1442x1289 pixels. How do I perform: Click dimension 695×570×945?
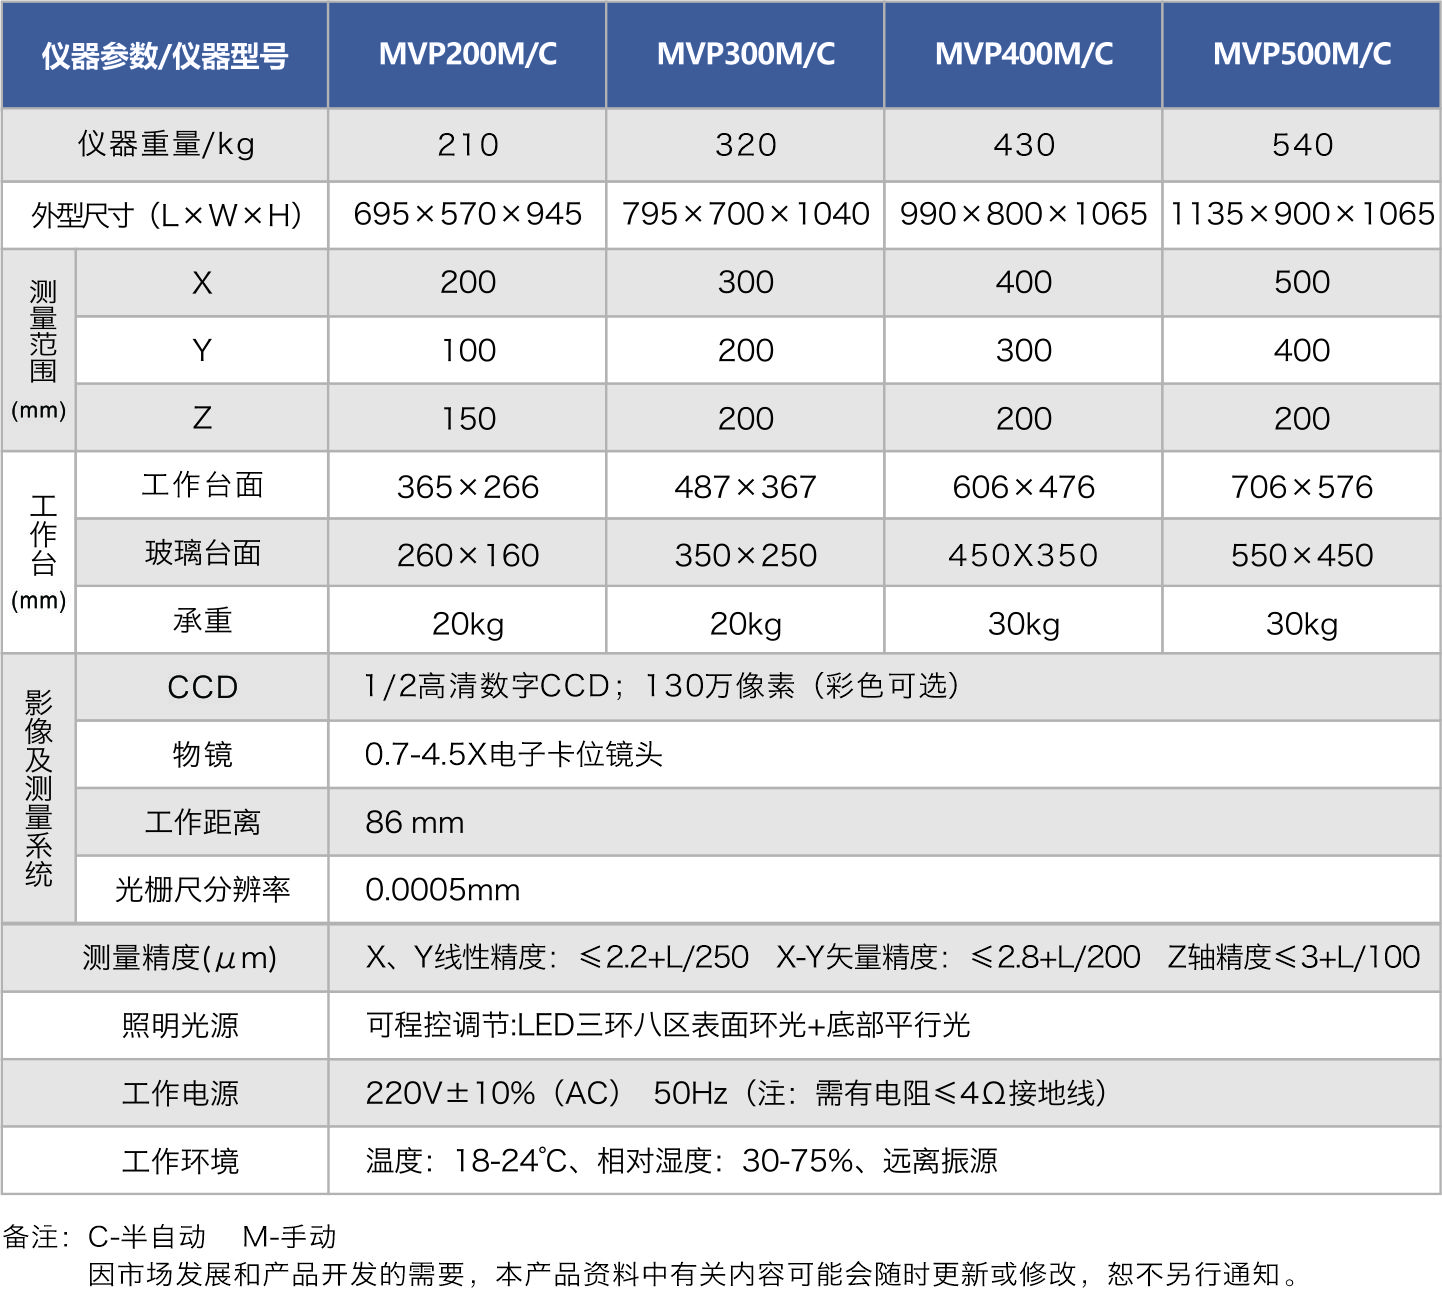pyautogui.click(x=467, y=215)
